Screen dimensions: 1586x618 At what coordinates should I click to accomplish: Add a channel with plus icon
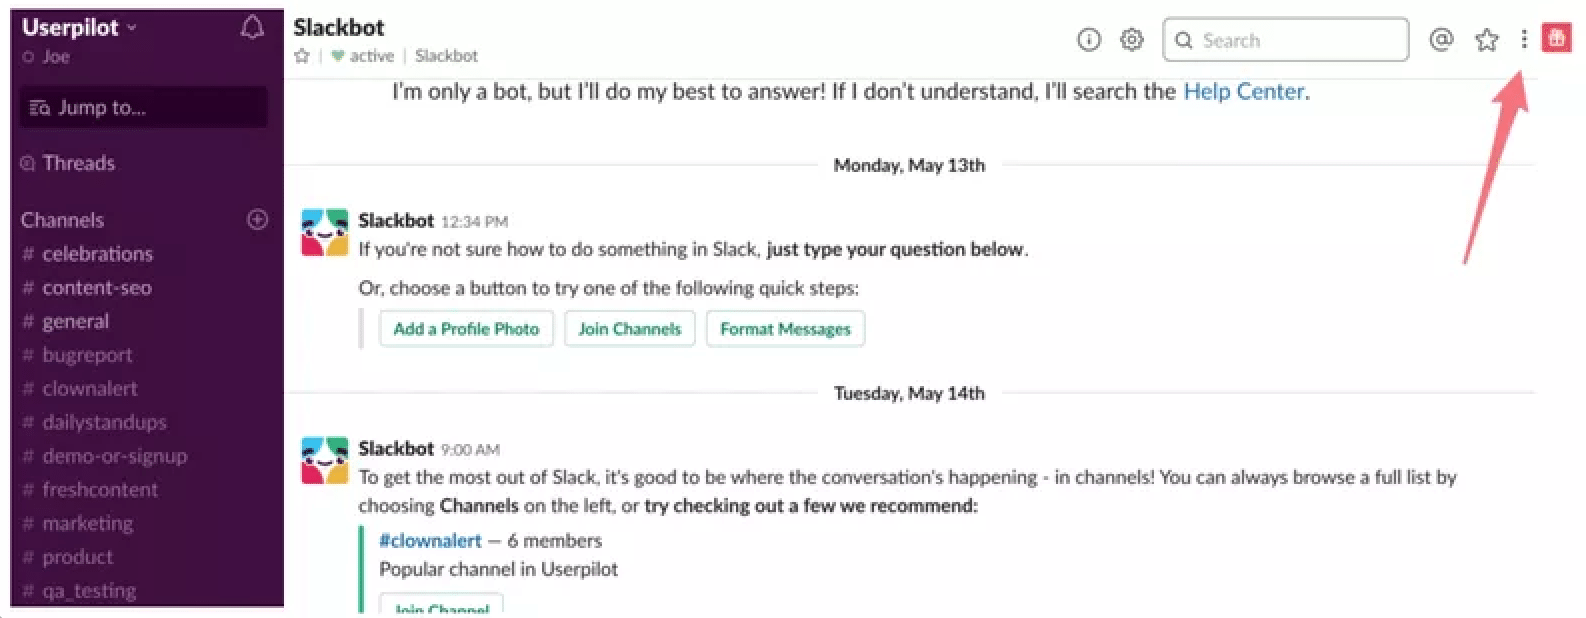(257, 220)
